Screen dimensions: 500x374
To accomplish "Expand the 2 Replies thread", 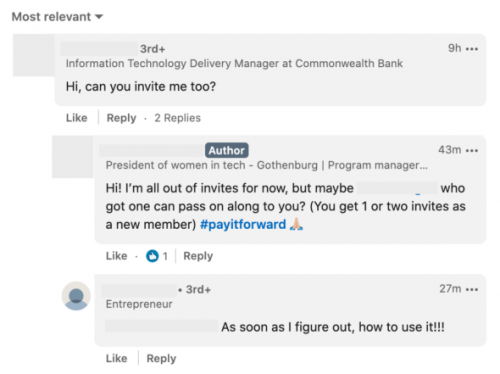I will pyautogui.click(x=177, y=118).
